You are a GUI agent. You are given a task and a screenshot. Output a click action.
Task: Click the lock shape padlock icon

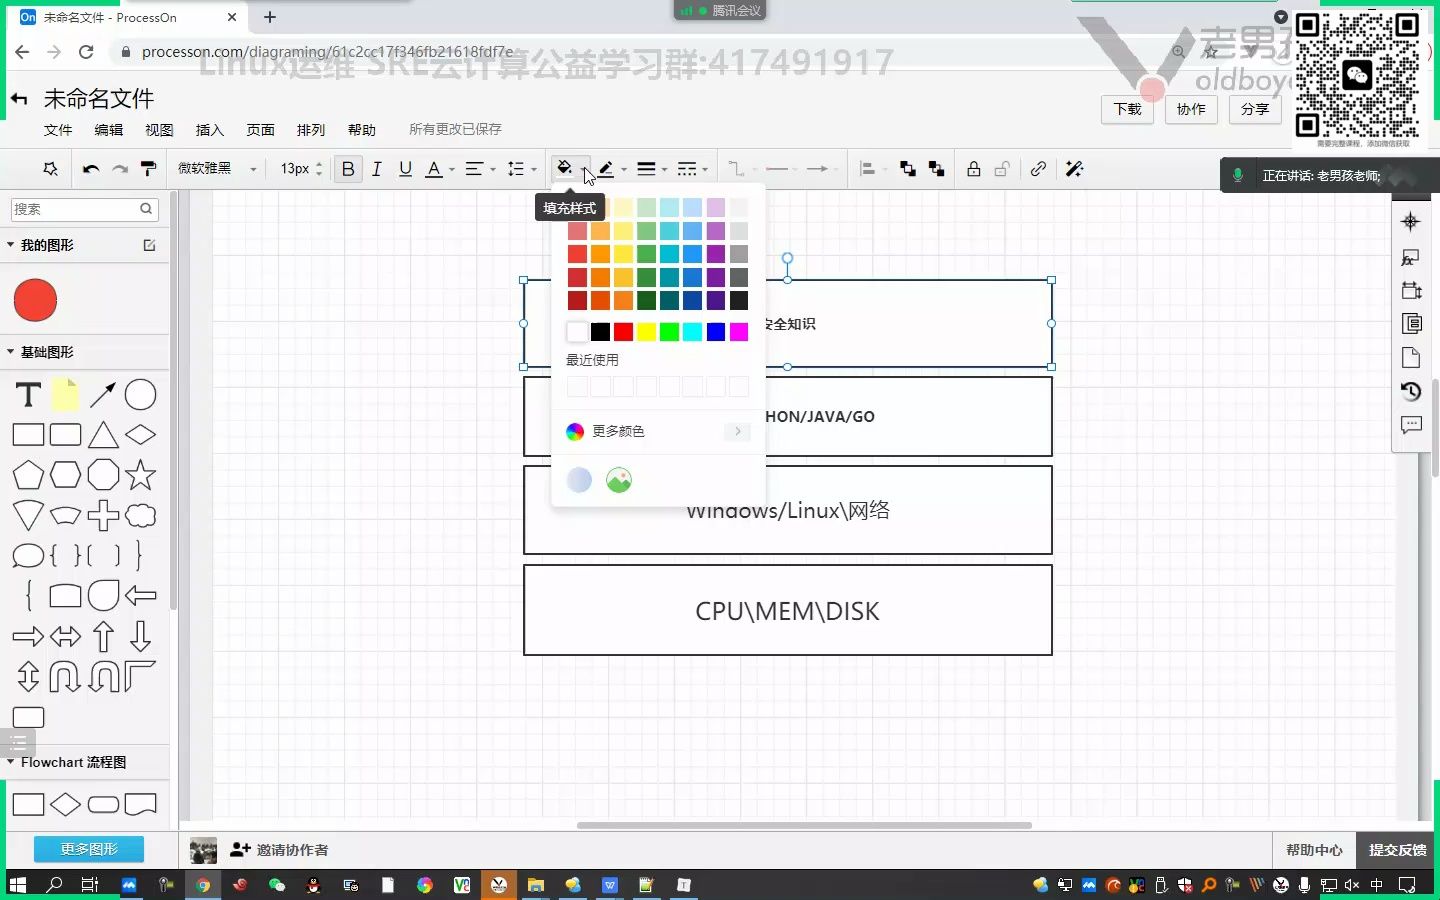point(973,169)
